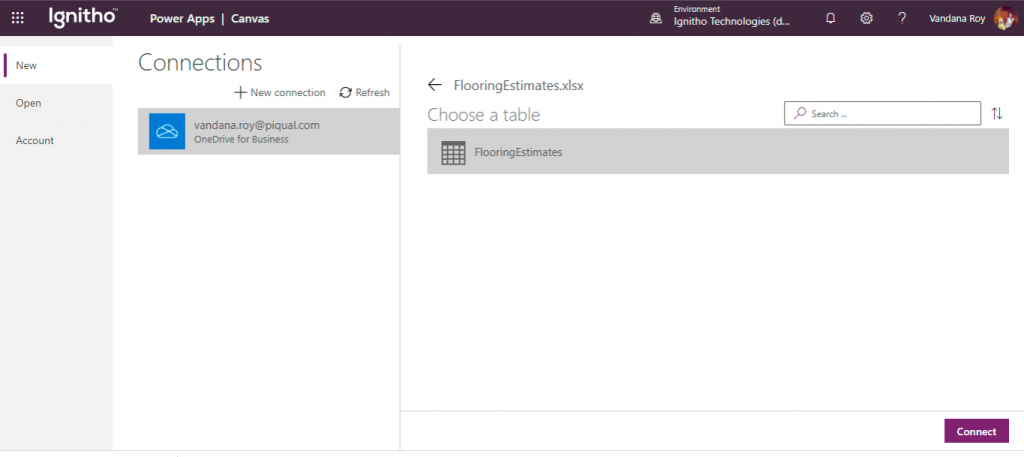Viewport: 1024px width, 457px height.
Task: Add a New connection
Action: point(280,93)
